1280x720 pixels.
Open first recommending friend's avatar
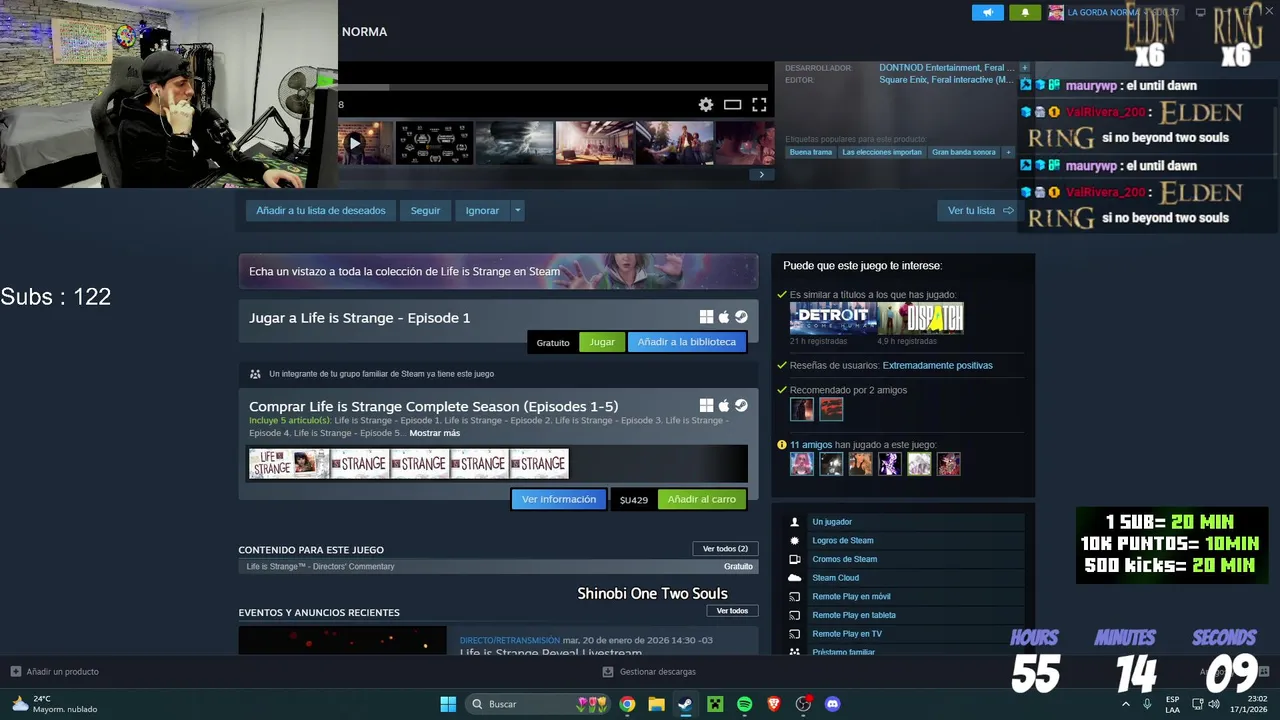point(802,409)
